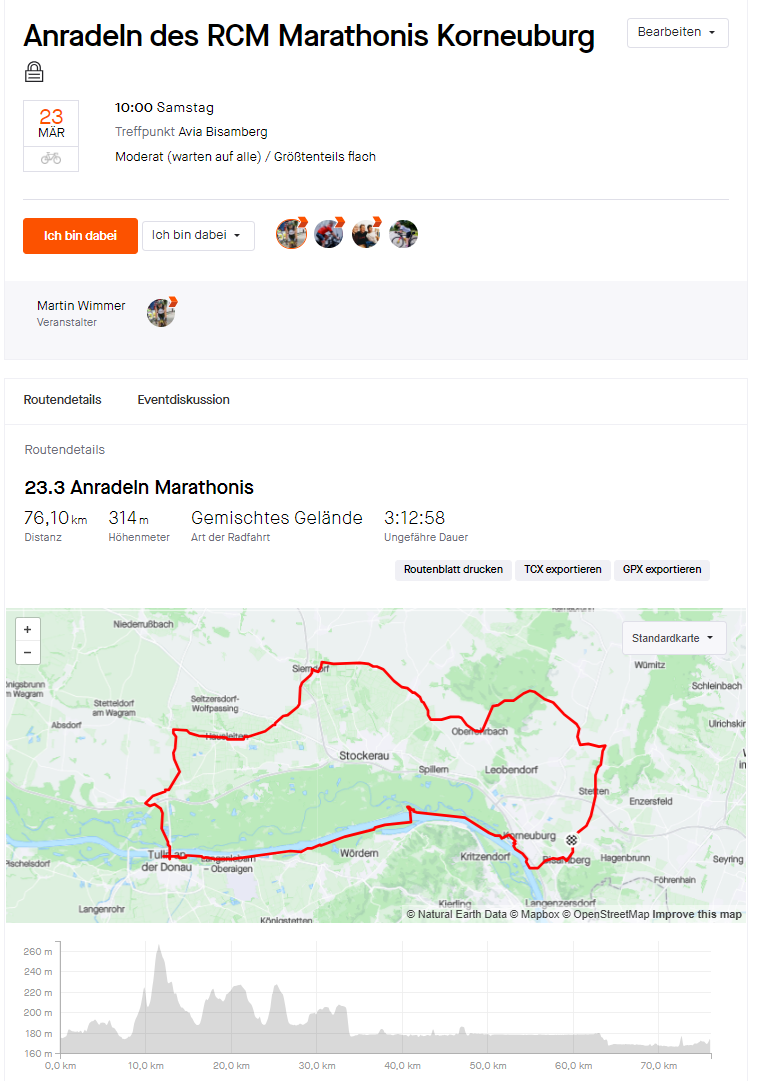Zoom out with the map minus button
Screen dimensions: 757x1081
click(x=28, y=652)
